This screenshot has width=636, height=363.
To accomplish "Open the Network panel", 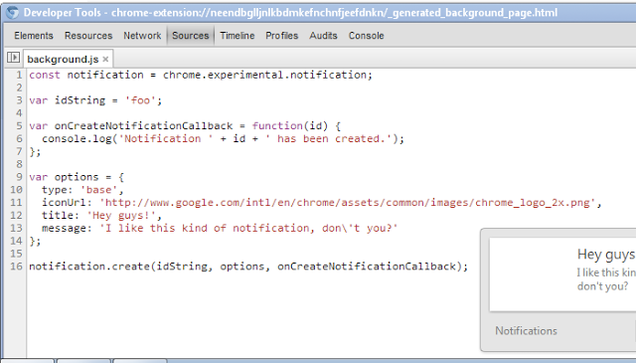I will coord(142,36).
